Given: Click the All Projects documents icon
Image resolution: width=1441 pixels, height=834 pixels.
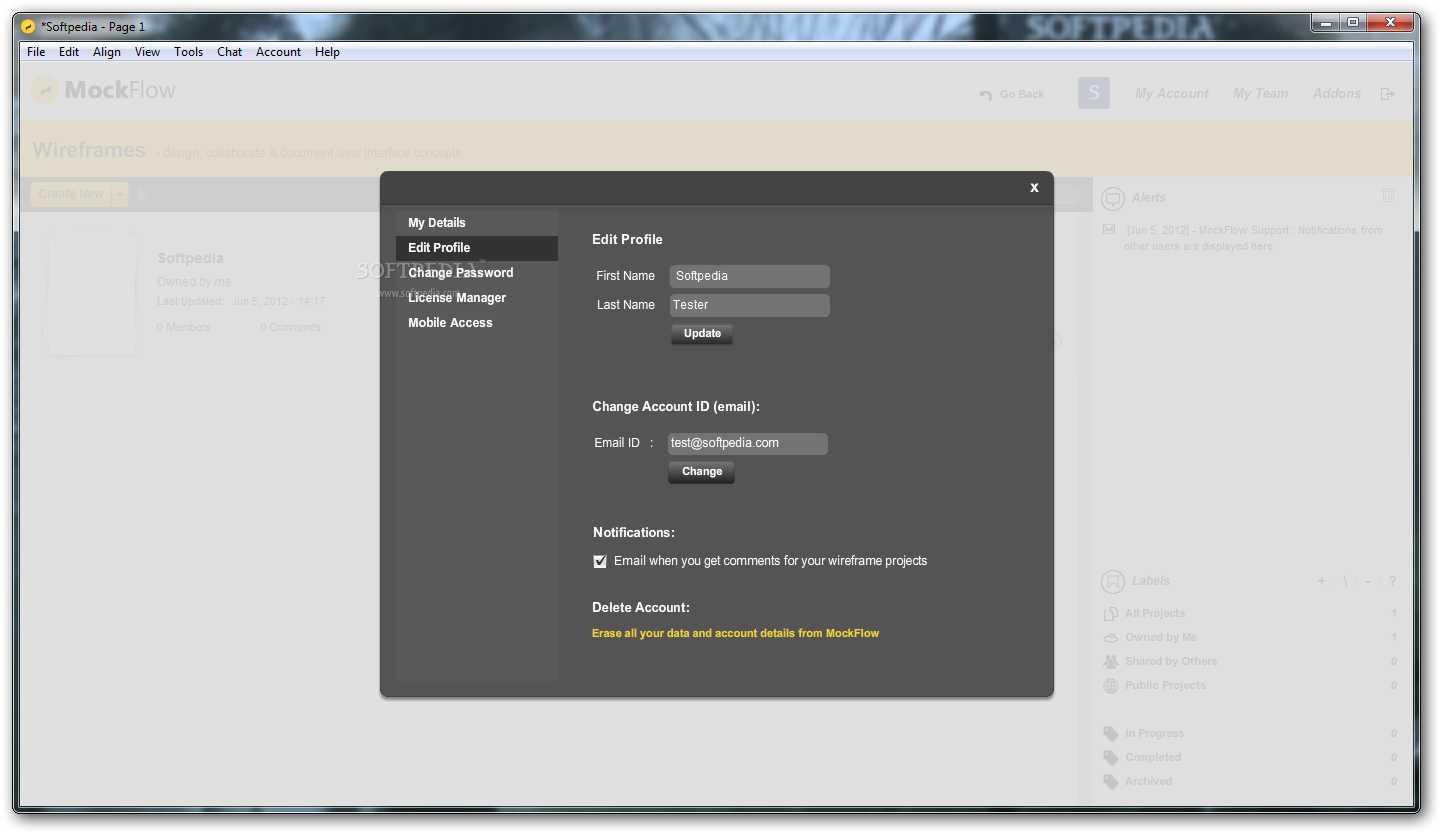Looking at the screenshot, I should click(1110, 614).
